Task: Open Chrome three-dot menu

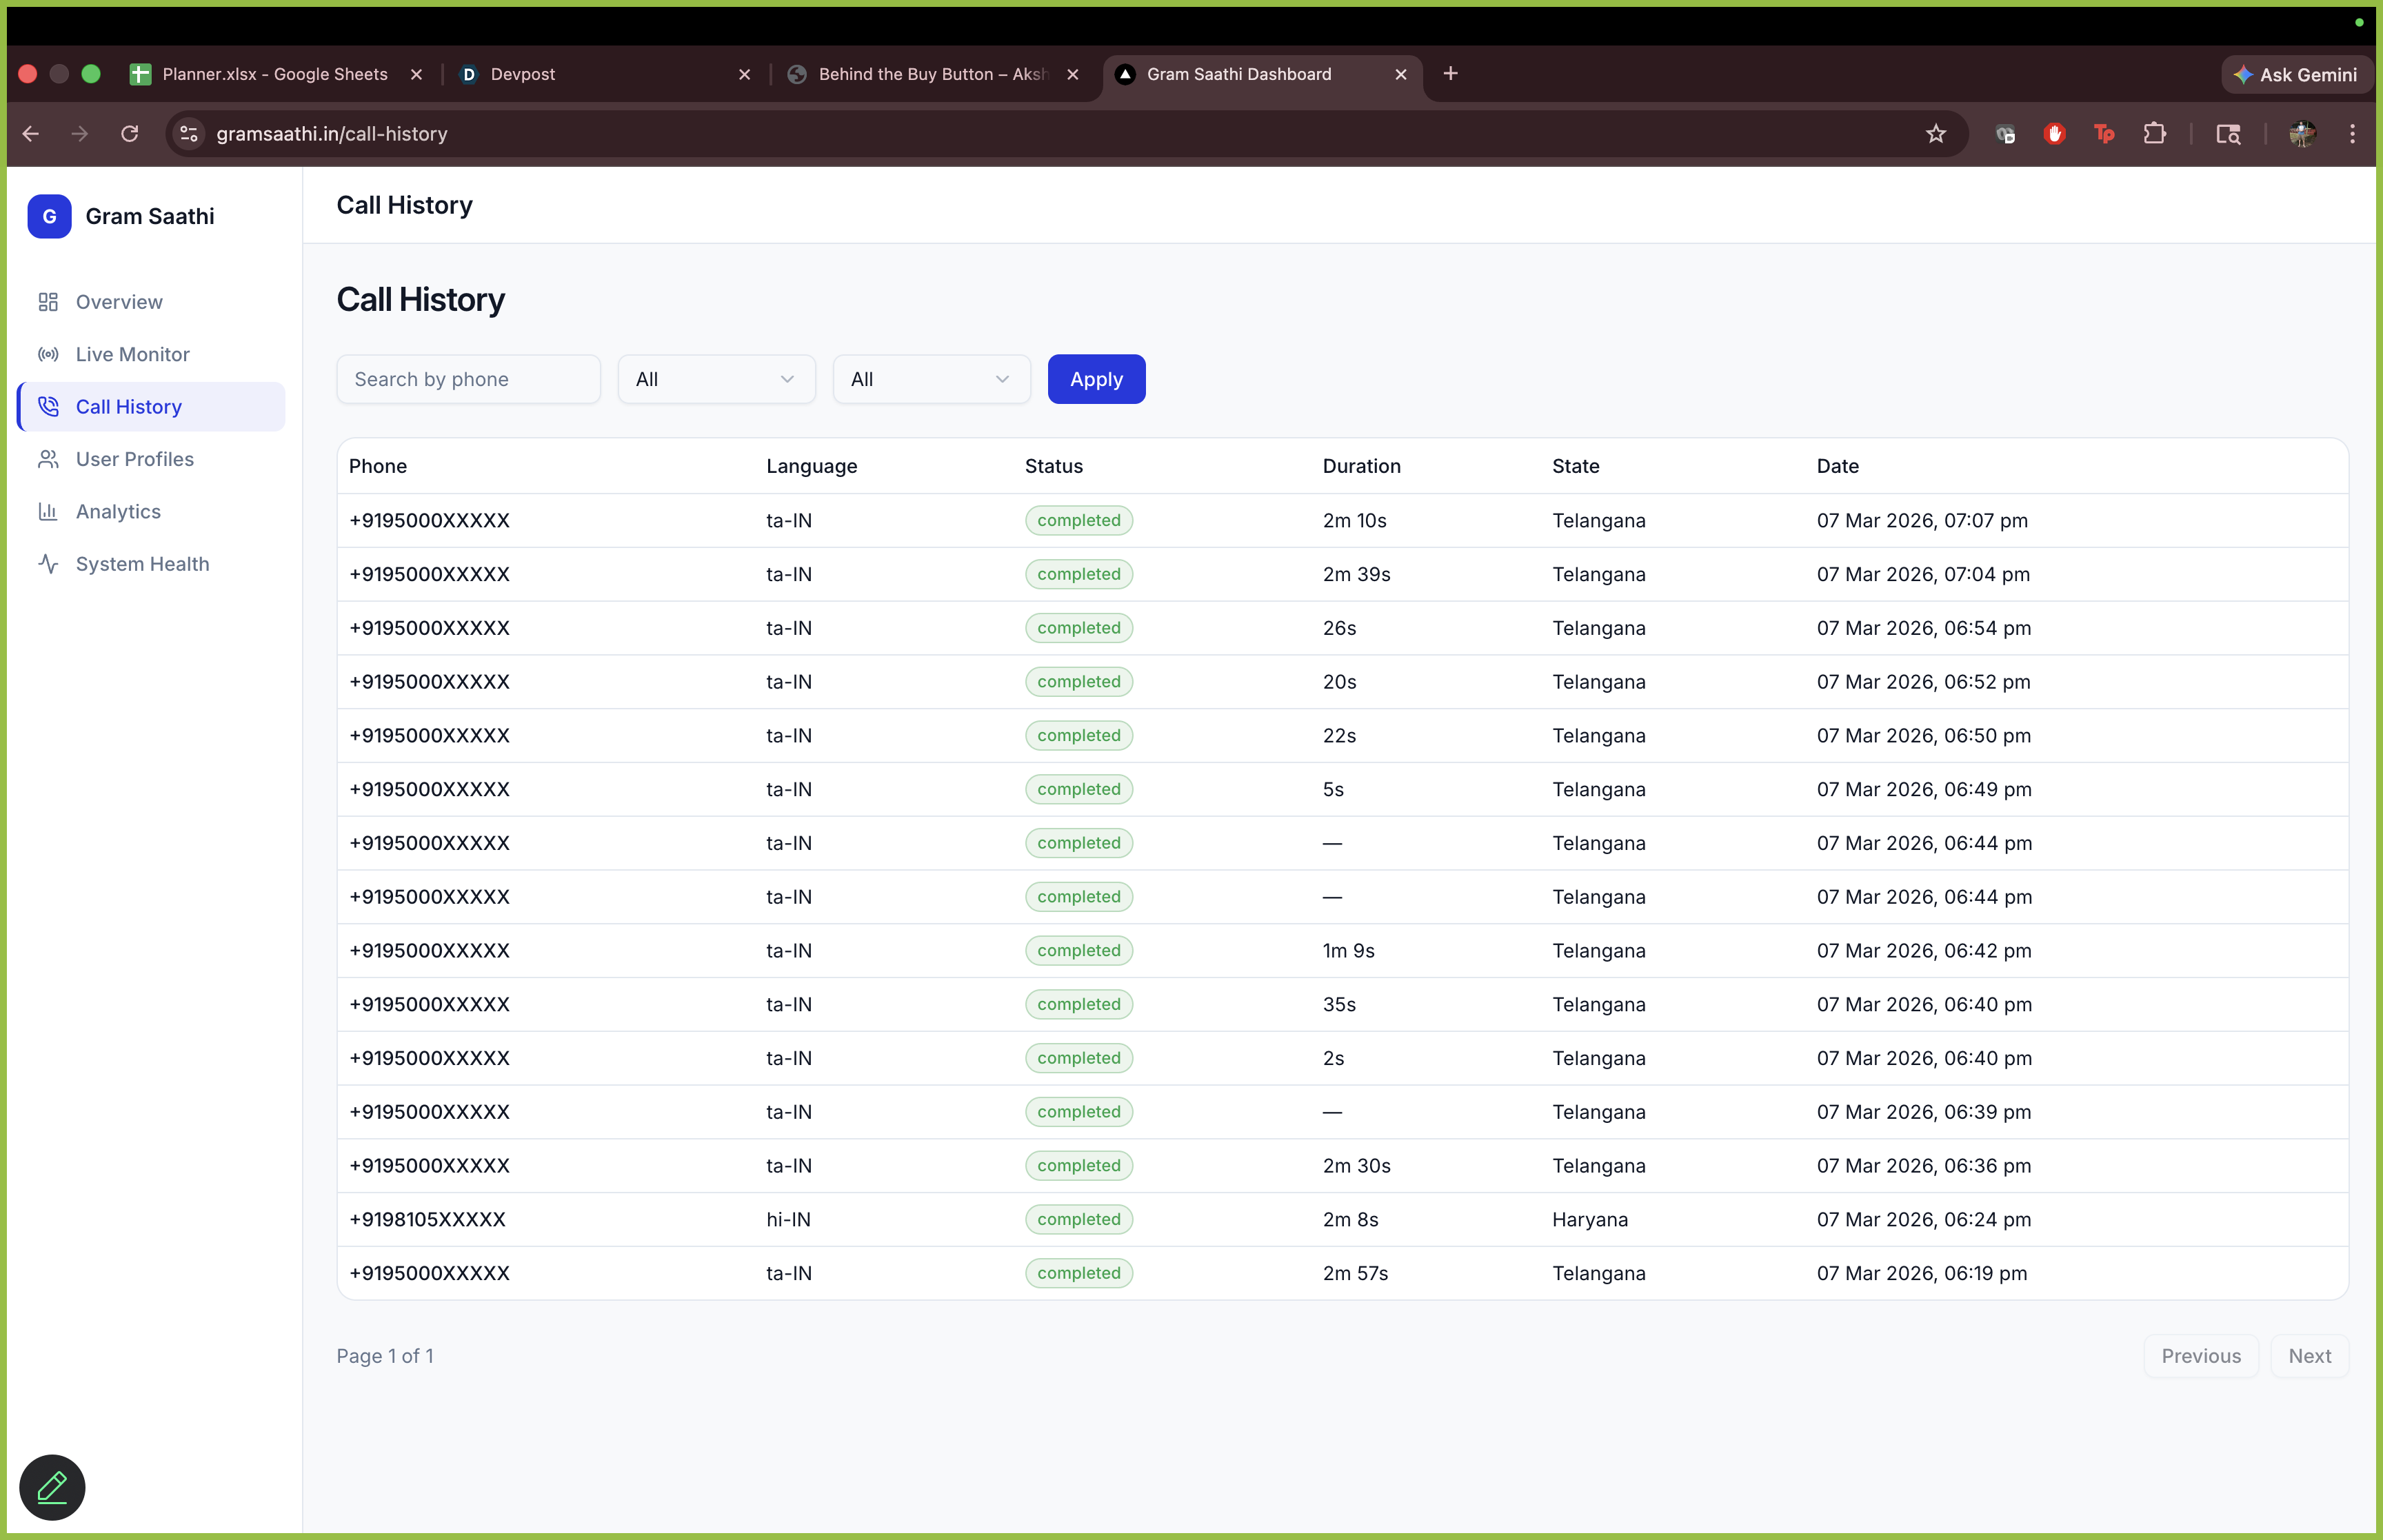Action: point(2352,134)
